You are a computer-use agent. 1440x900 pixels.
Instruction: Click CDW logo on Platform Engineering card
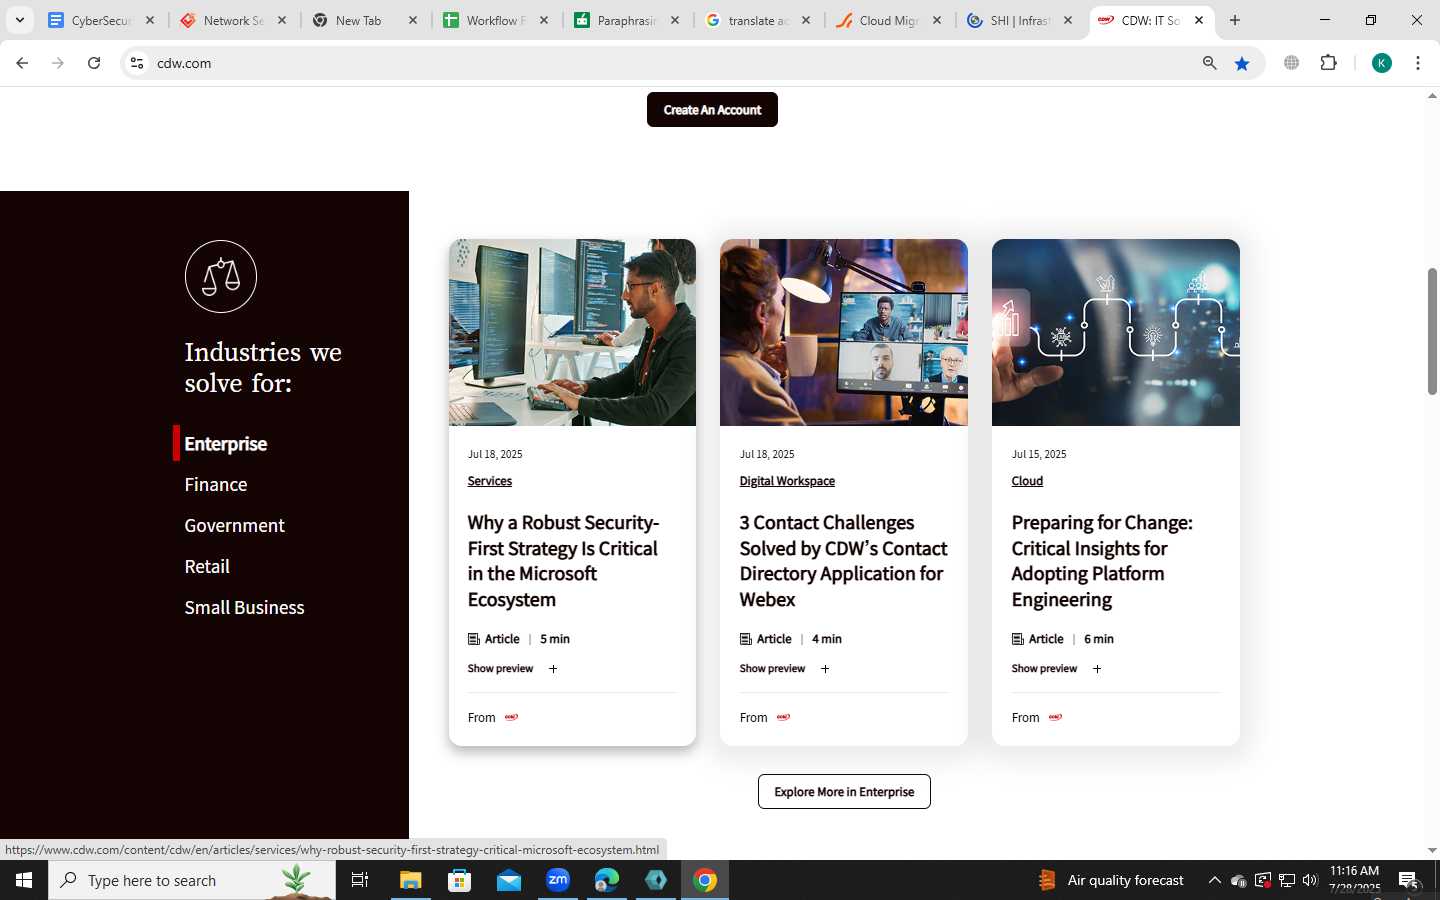[1055, 717]
